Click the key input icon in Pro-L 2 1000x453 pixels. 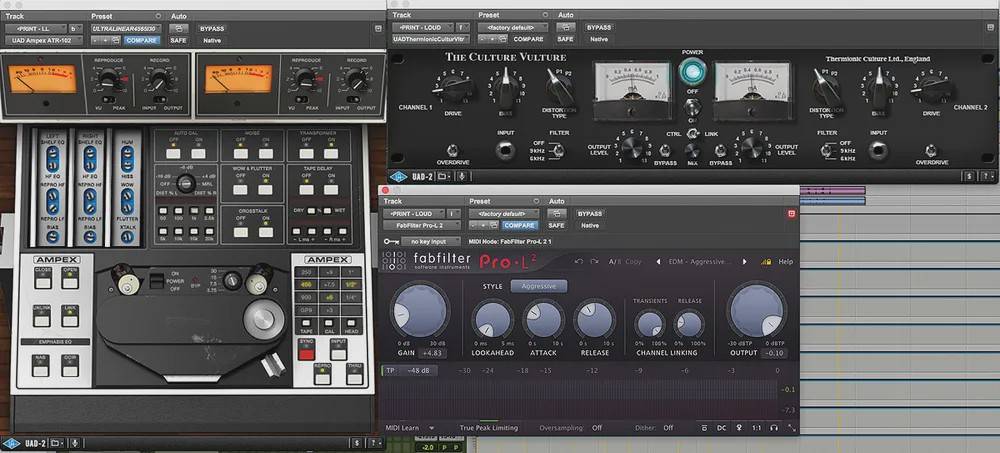click(390, 241)
